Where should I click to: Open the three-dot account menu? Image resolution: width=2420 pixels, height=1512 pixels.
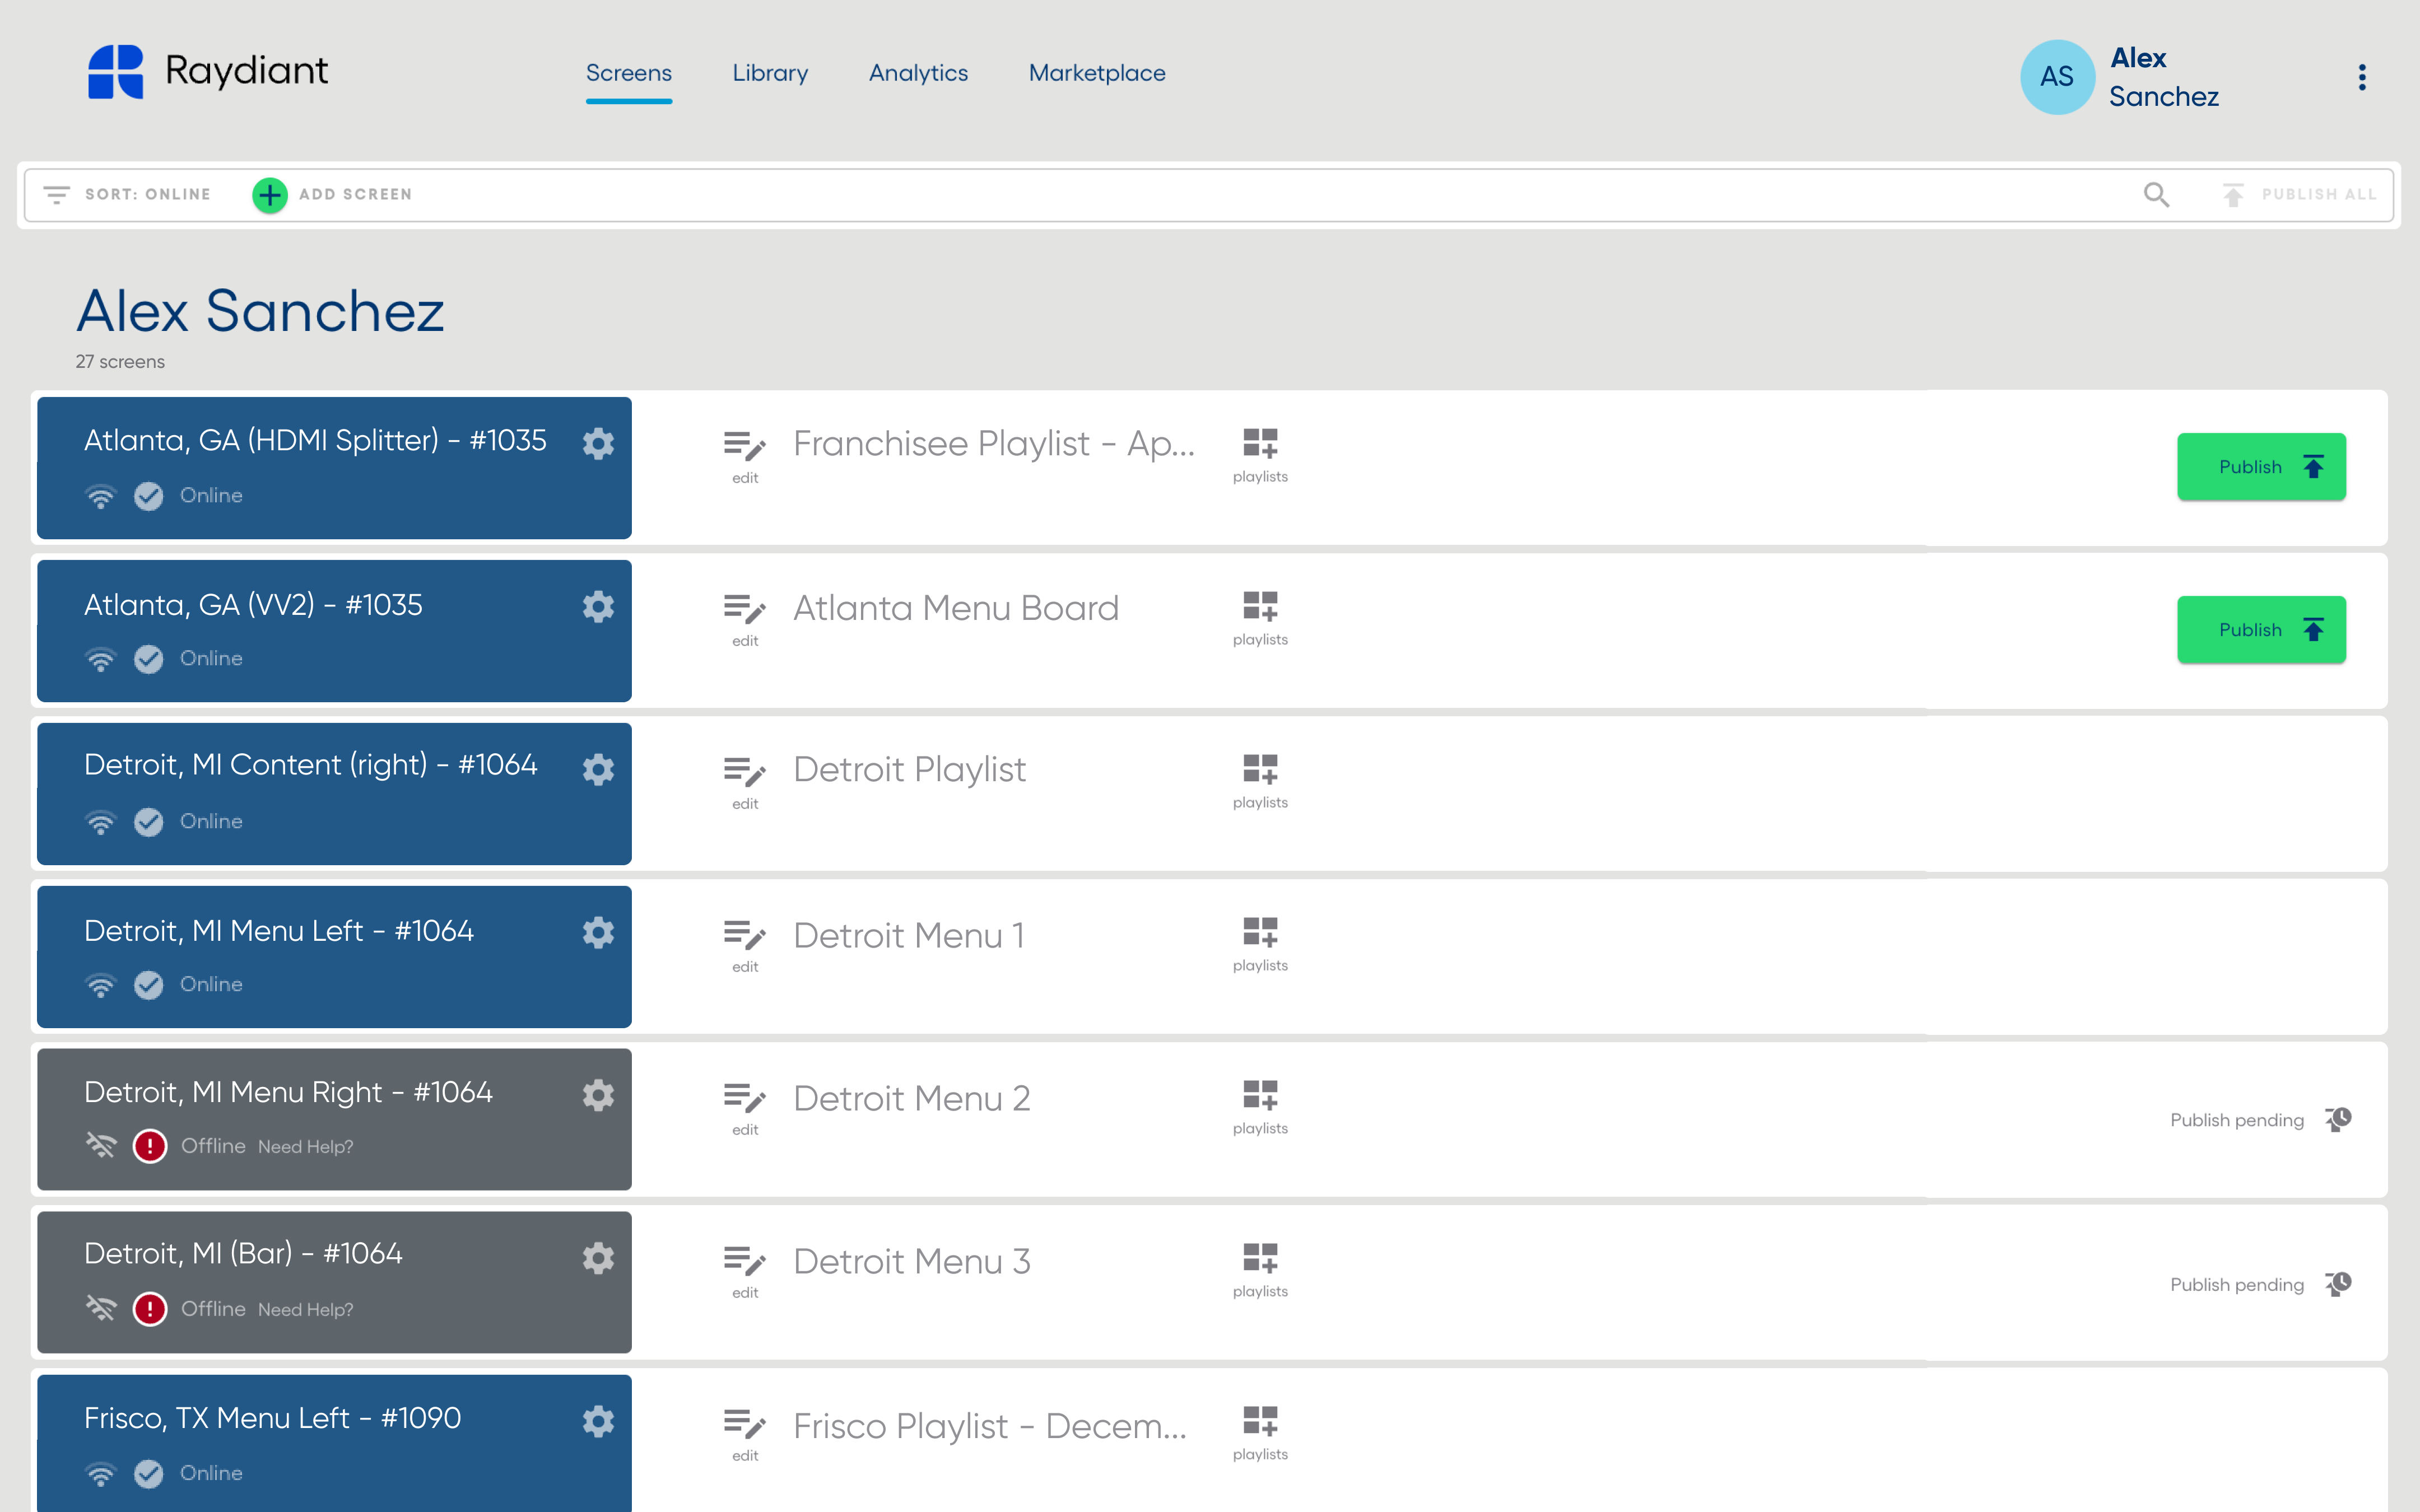(2362, 77)
